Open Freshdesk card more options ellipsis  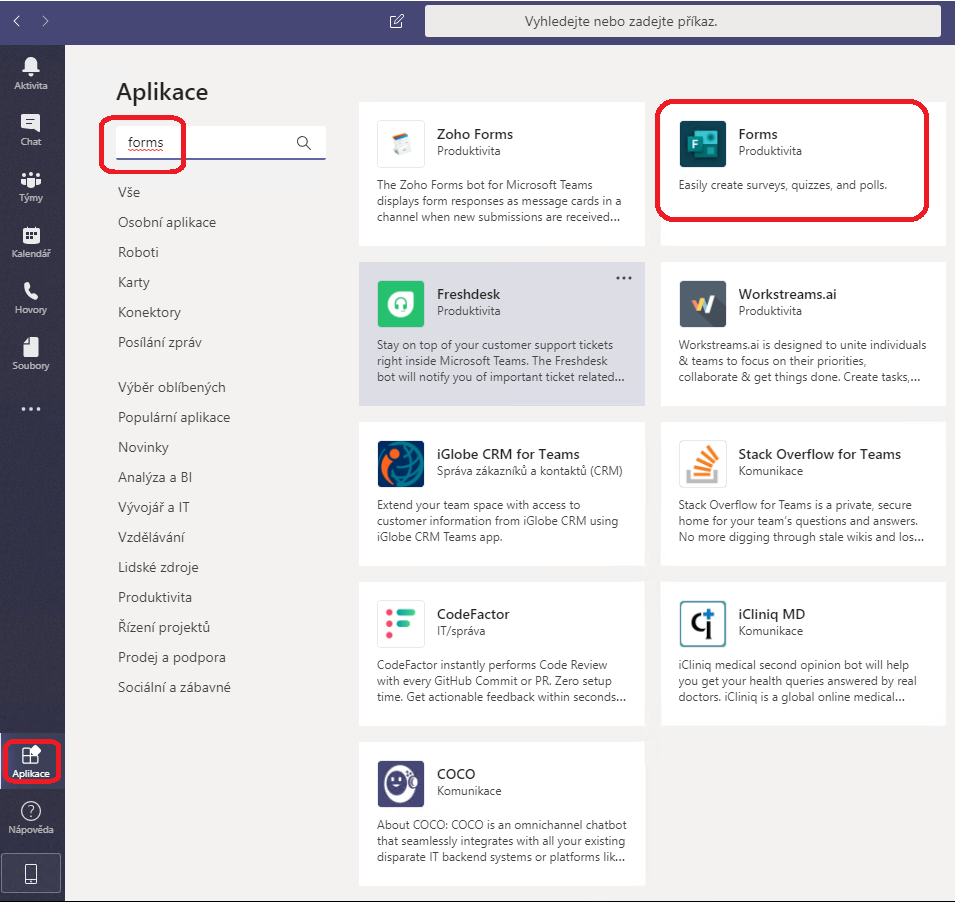[624, 278]
